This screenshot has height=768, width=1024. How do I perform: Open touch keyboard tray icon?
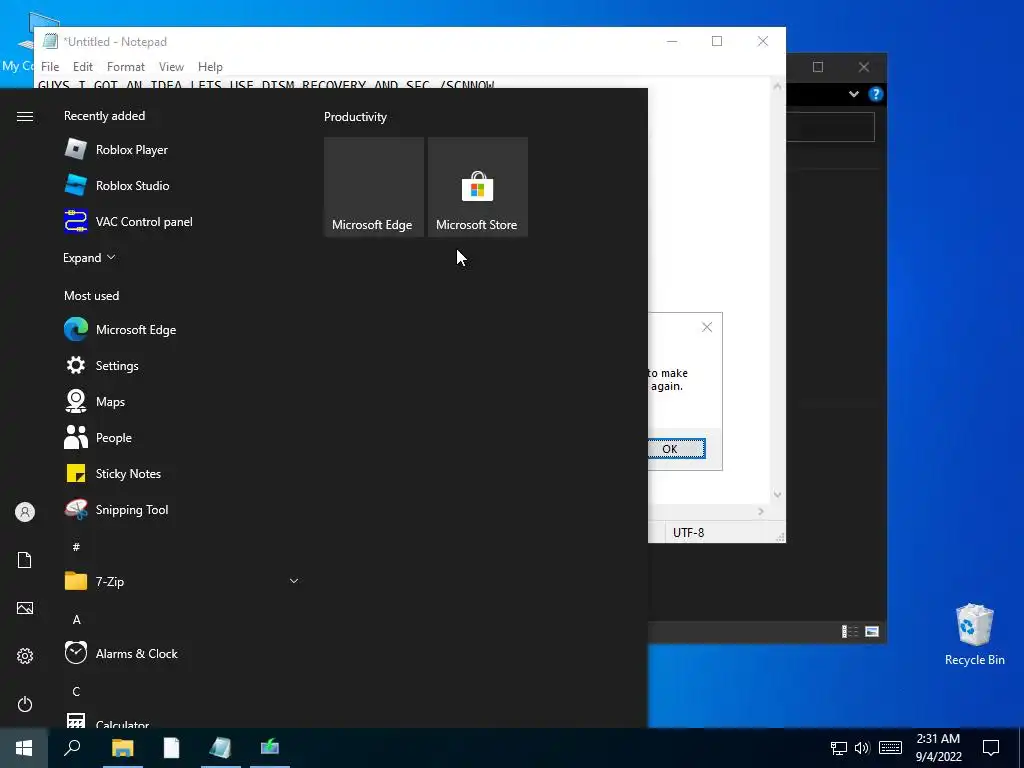click(890, 748)
